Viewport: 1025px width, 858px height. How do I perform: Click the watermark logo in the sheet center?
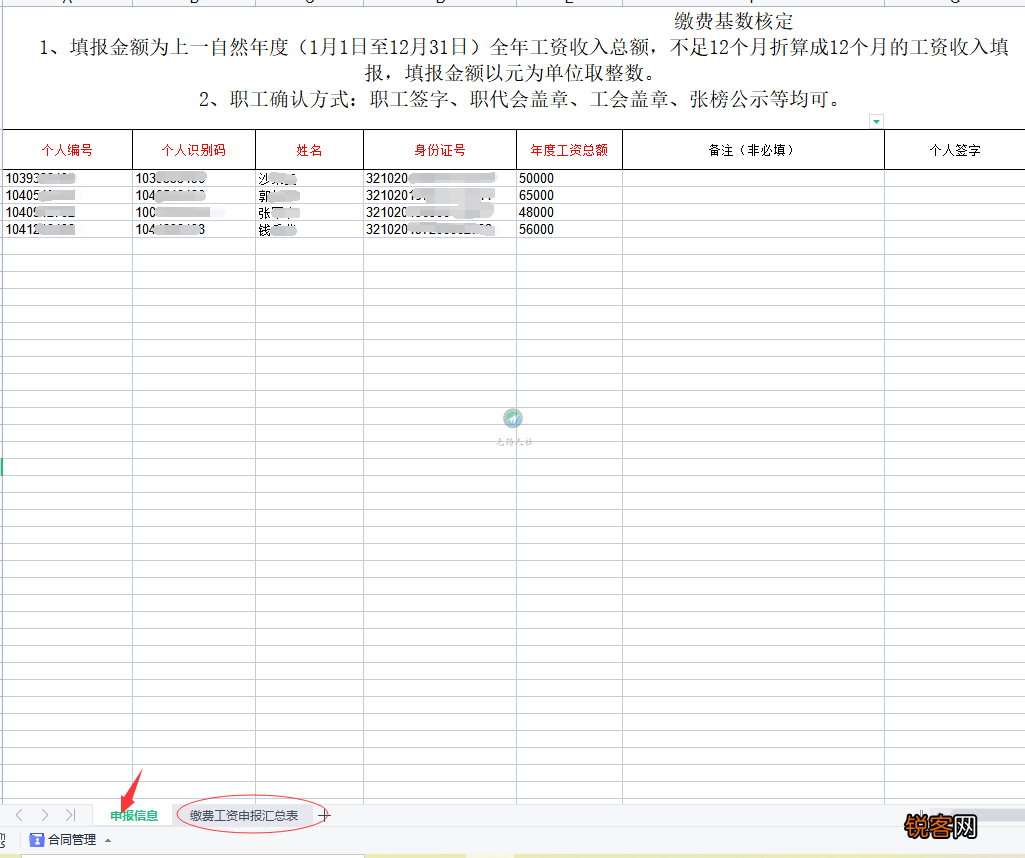[x=513, y=418]
